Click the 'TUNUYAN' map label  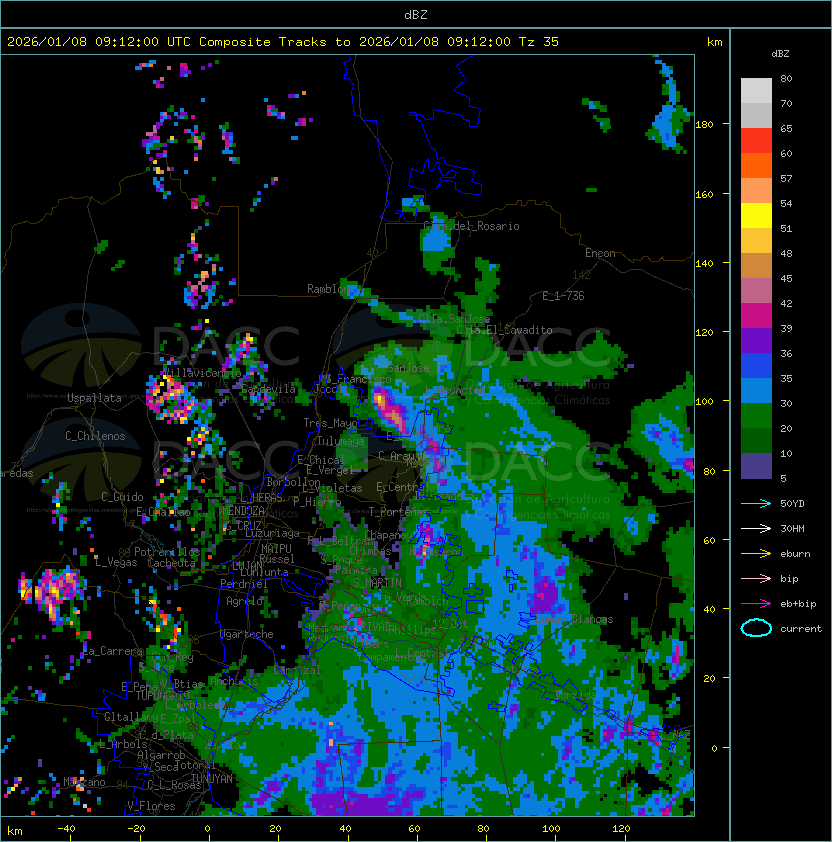(212, 779)
